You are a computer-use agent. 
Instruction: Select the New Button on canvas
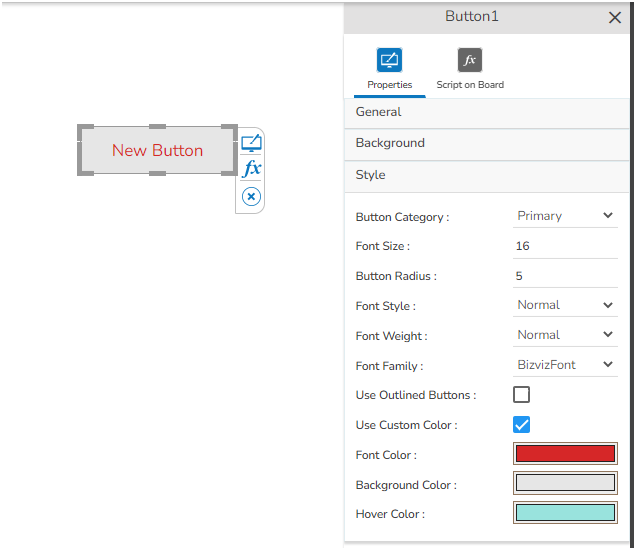157,151
